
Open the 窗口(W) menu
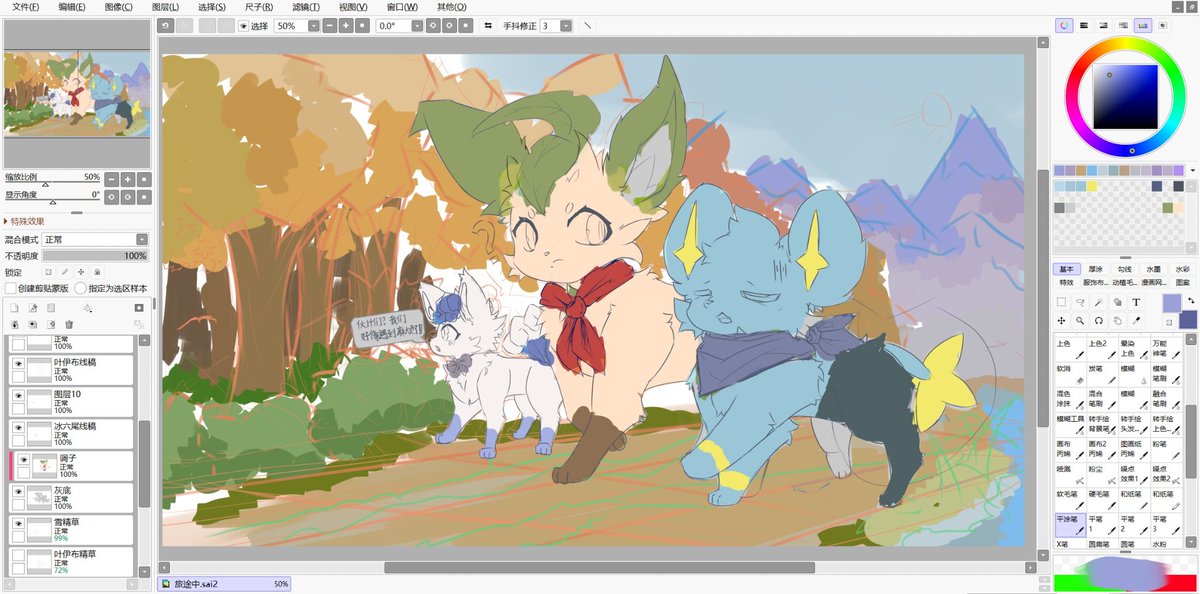402,7
